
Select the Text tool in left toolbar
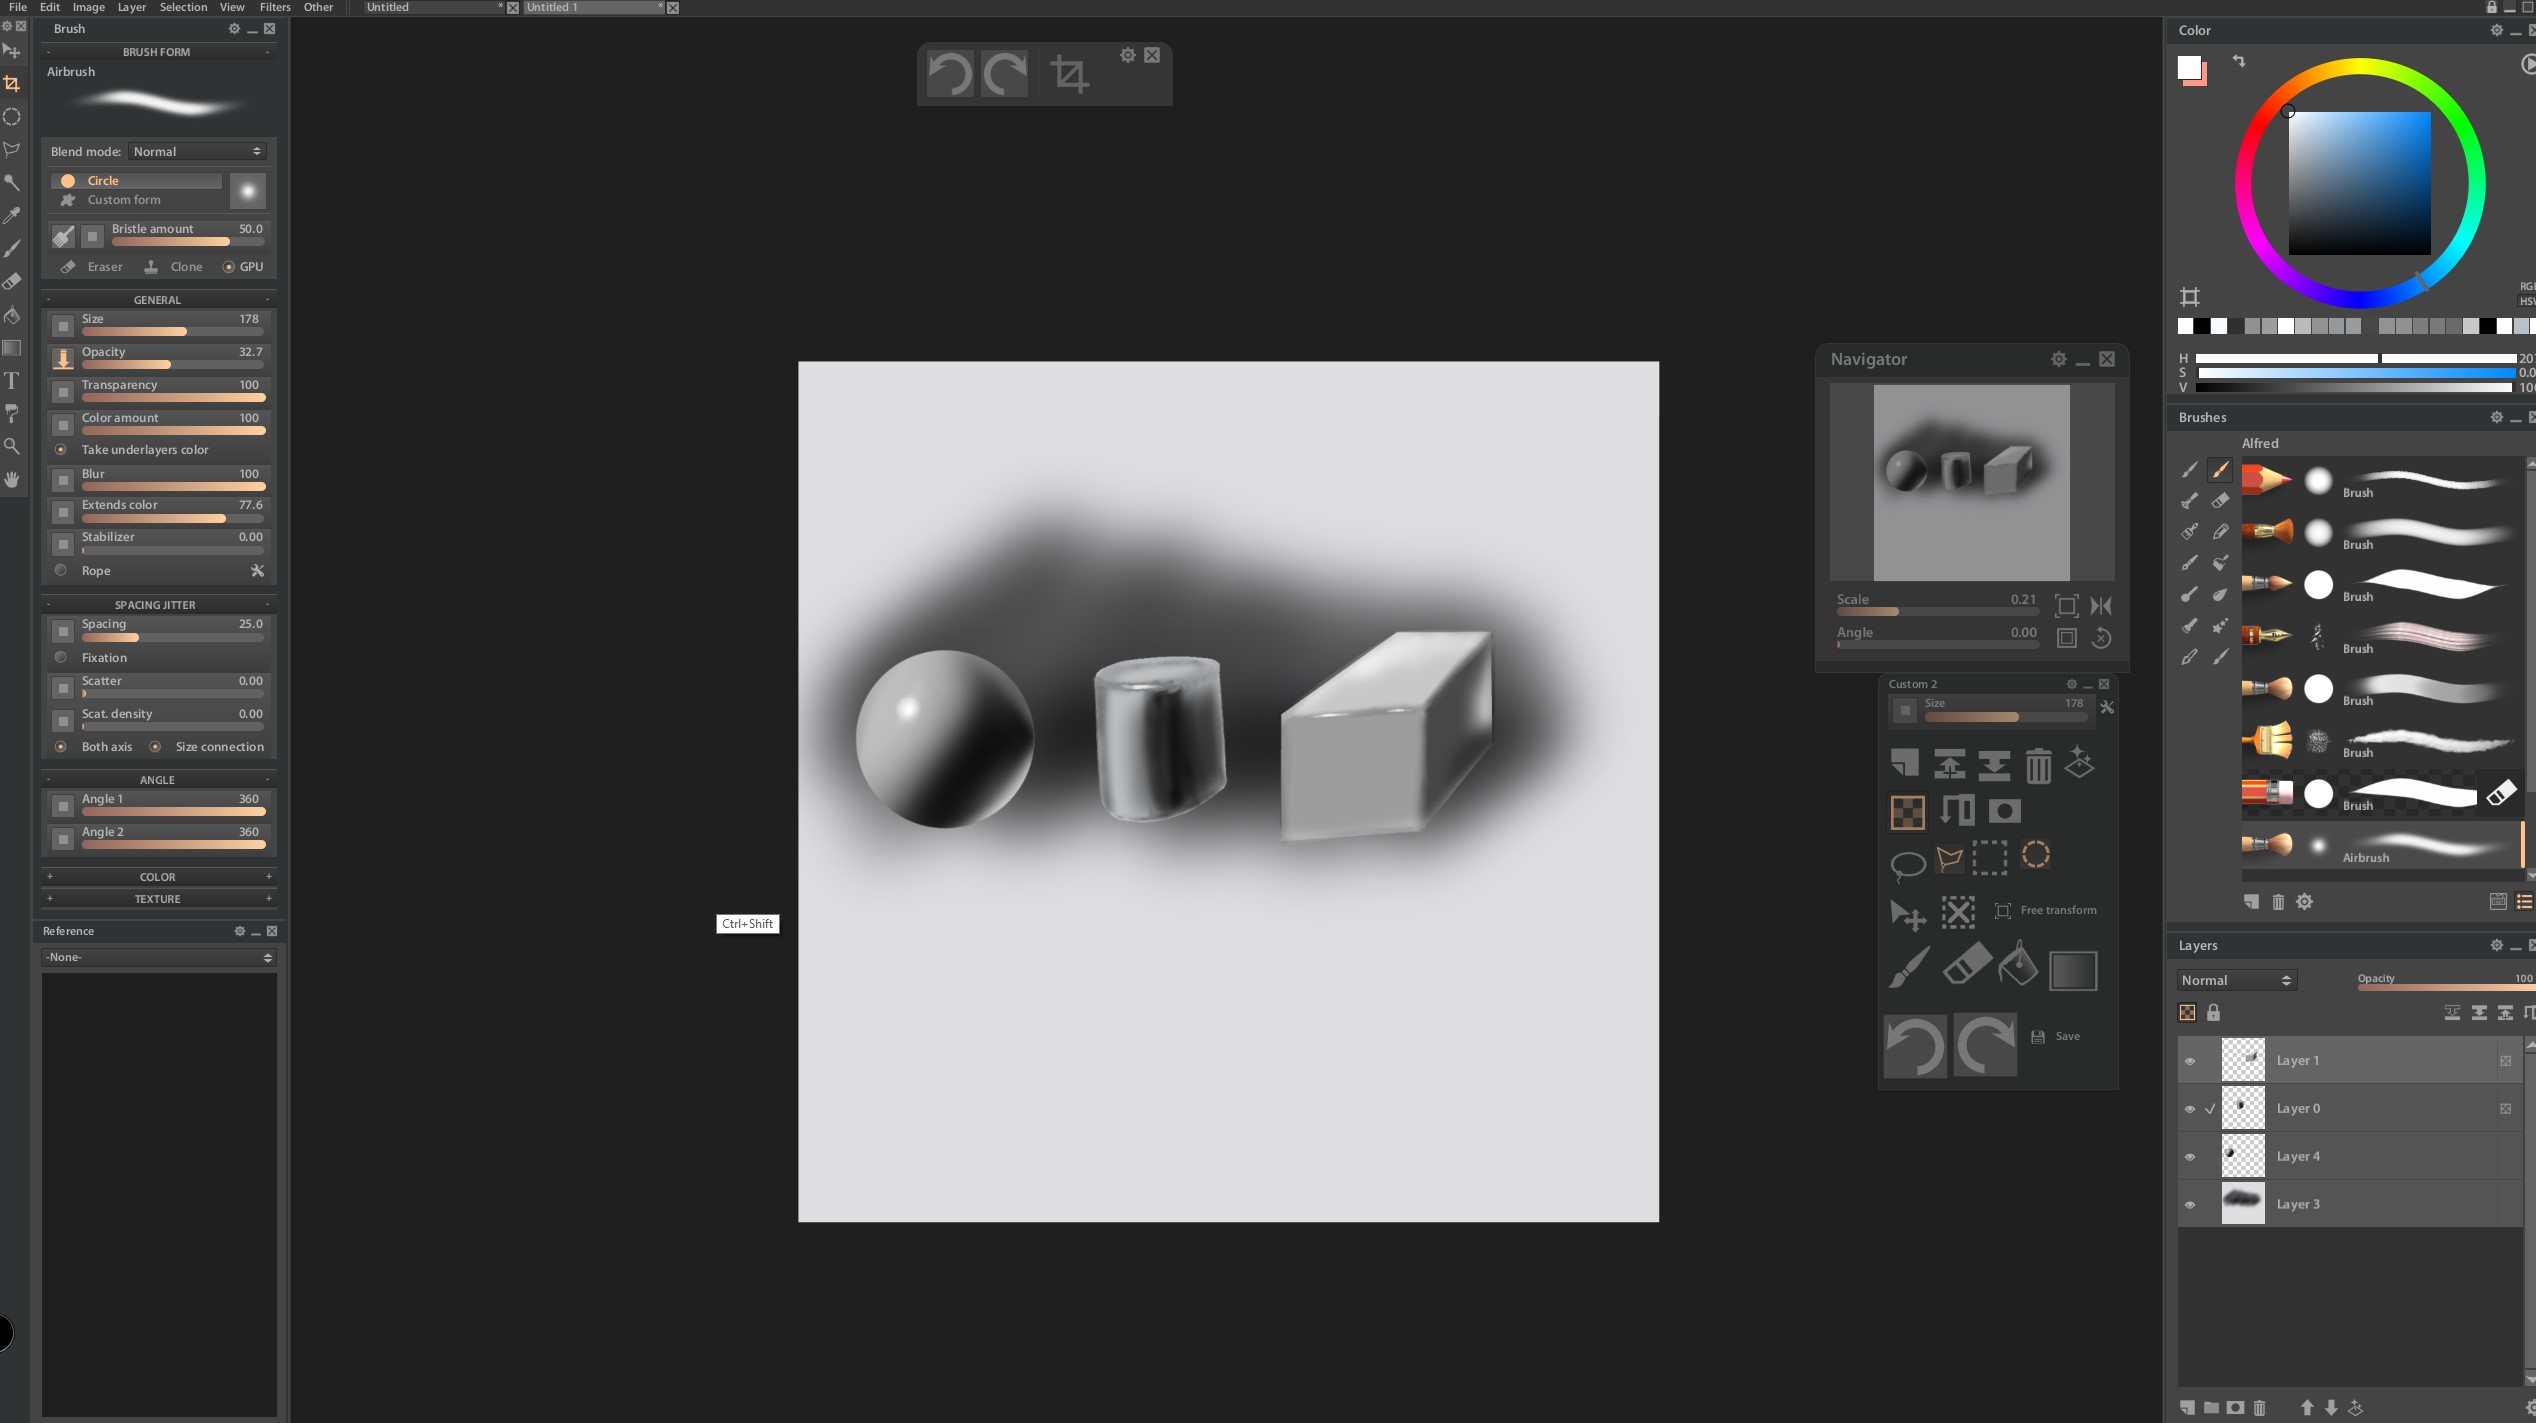12,381
